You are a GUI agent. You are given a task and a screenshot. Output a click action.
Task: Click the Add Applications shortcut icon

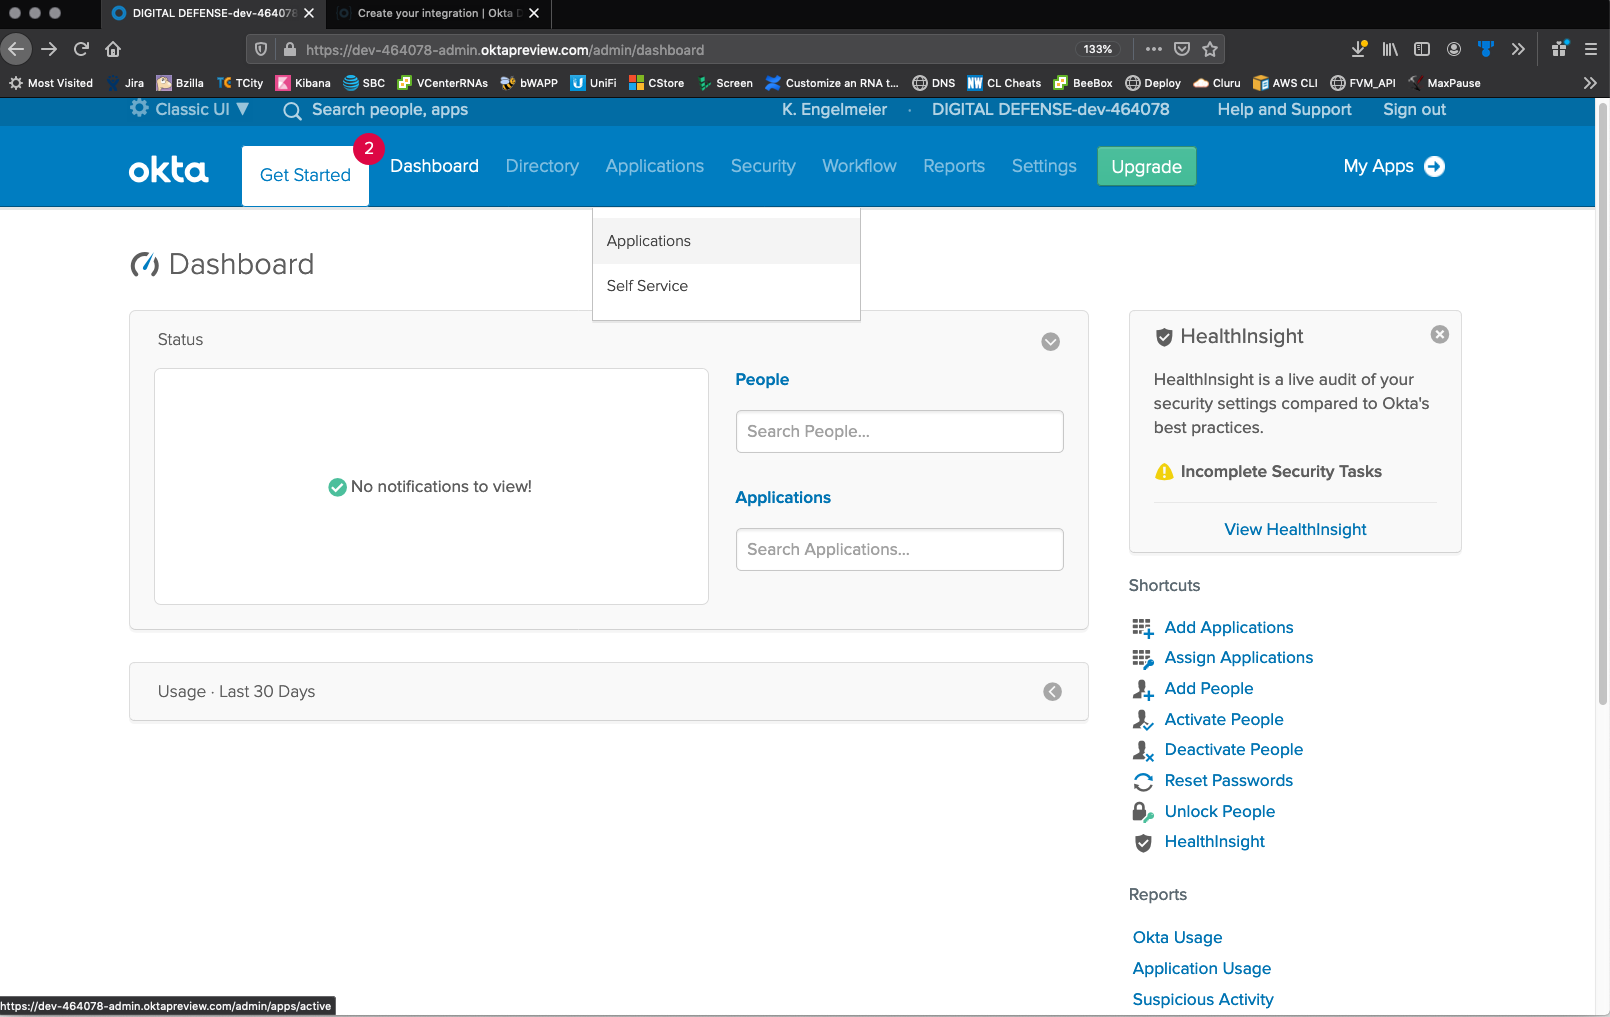pos(1142,628)
